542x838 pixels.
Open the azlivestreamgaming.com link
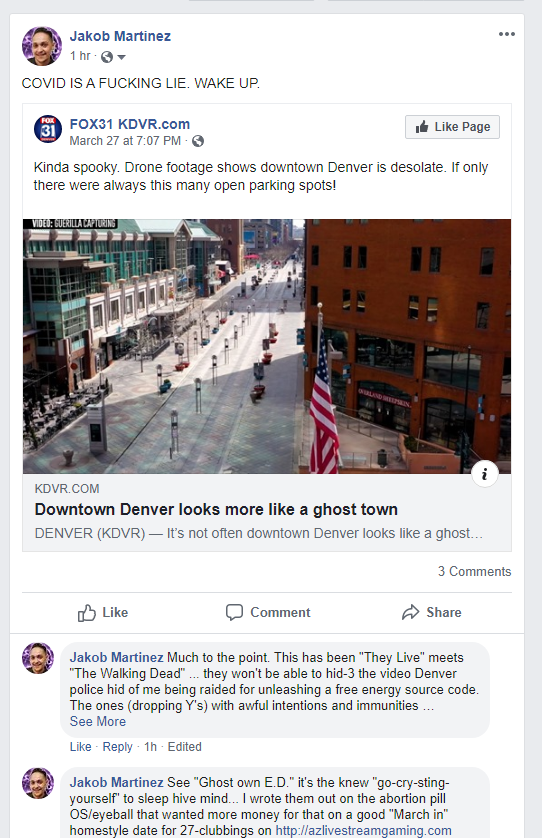(x=363, y=831)
